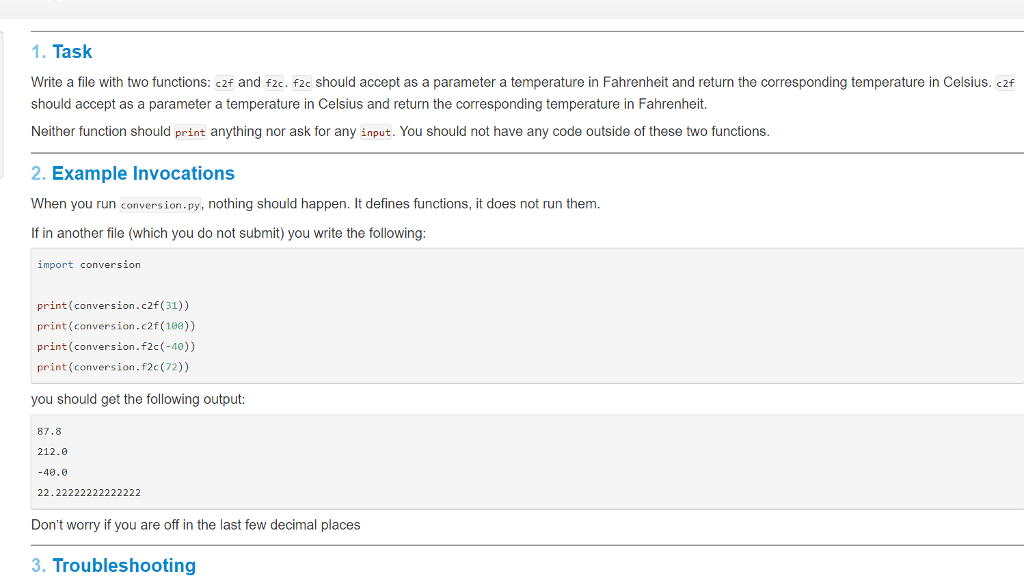Click the 87.8 output value

click(x=49, y=431)
